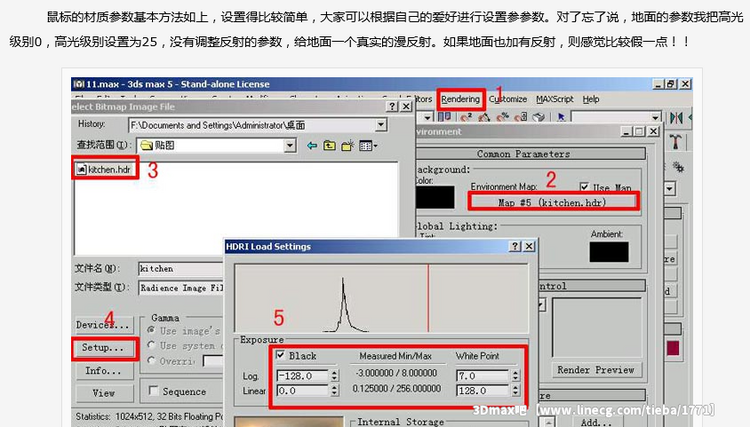The image size is (750, 427).
Task: Close the HDRI Load Settings dialog
Action: (529, 246)
